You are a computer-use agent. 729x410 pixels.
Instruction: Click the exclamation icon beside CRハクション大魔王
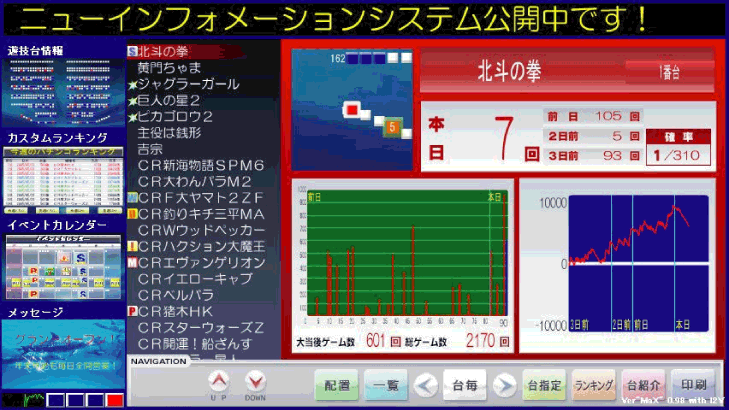pyautogui.click(x=133, y=246)
